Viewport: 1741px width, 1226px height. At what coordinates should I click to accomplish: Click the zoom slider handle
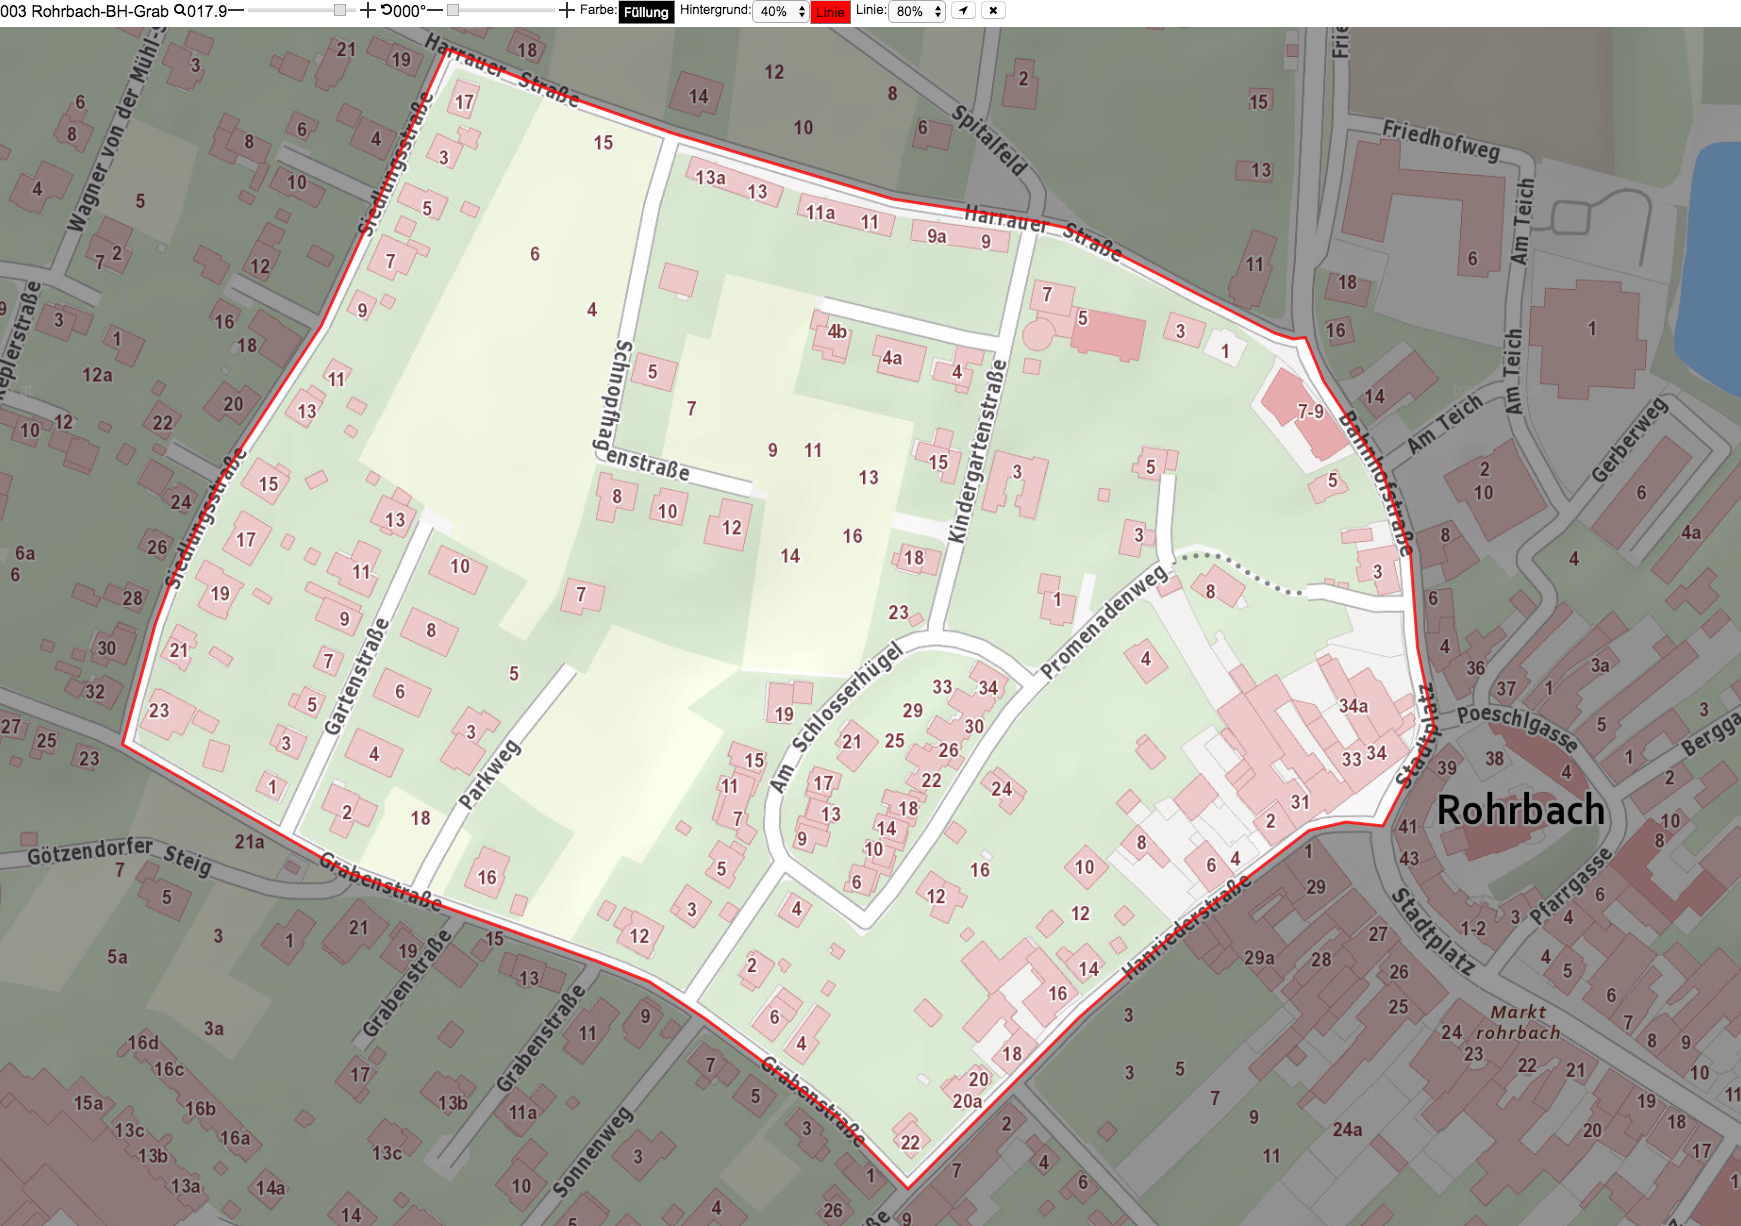(340, 10)
